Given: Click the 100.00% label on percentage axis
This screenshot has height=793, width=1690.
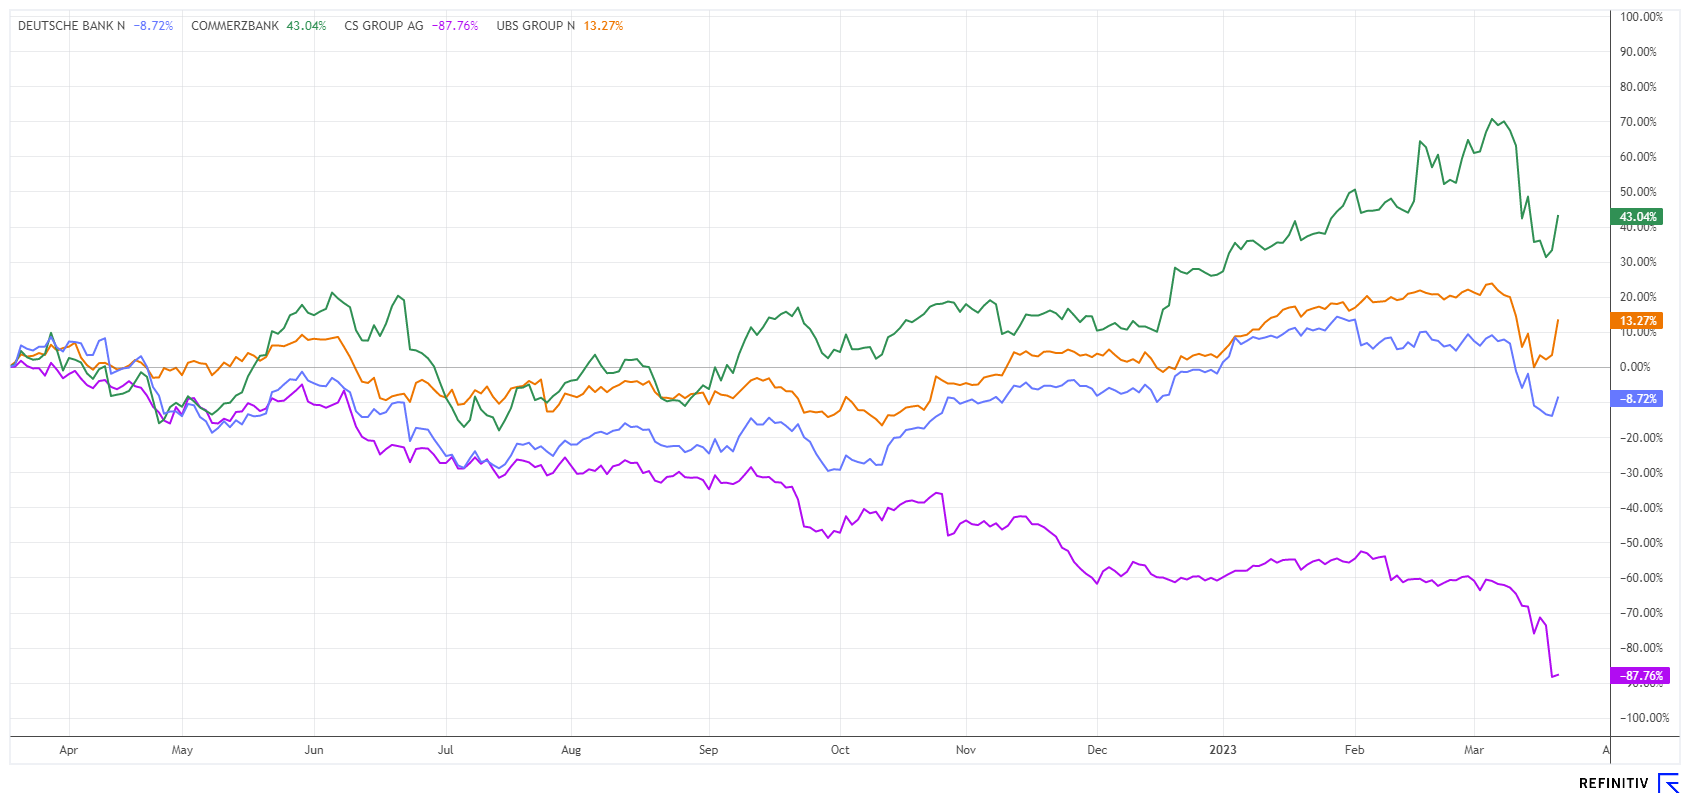Looking at the screenshot, I should click(x=1641, y=17).
